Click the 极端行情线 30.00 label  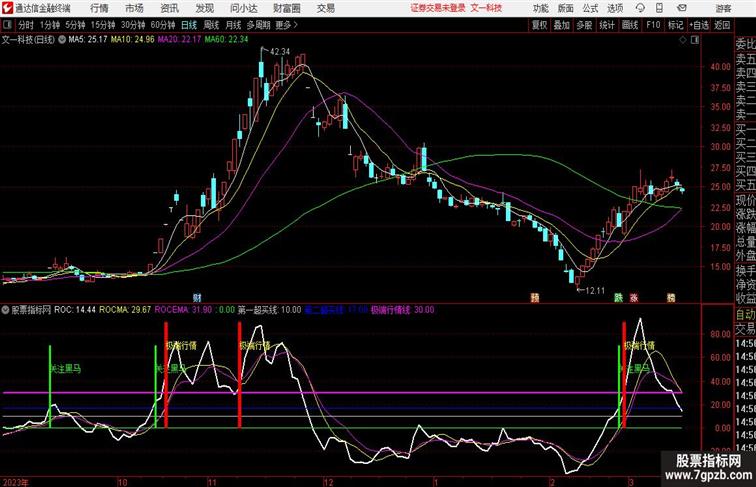click(402, 310)
